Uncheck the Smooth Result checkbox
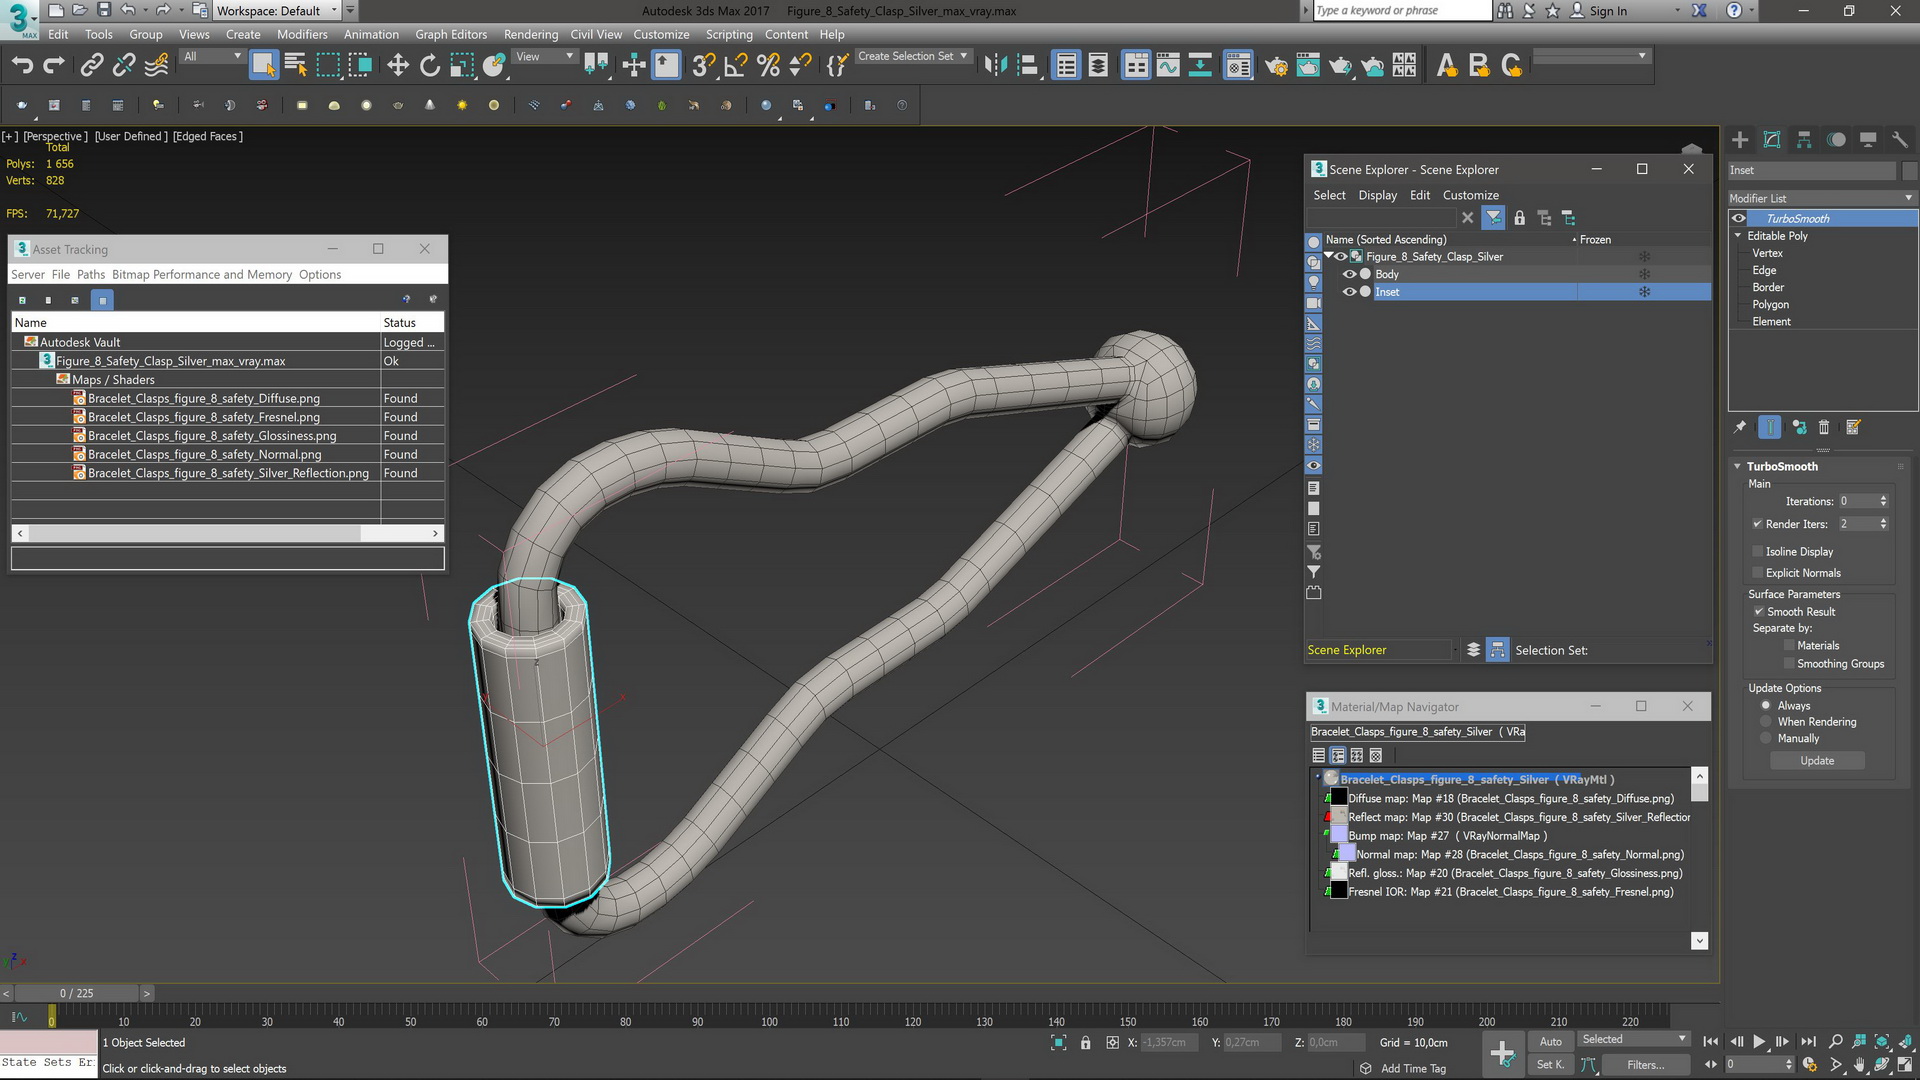Viewport: 1920px width, 1080px height. [1758, 612]
